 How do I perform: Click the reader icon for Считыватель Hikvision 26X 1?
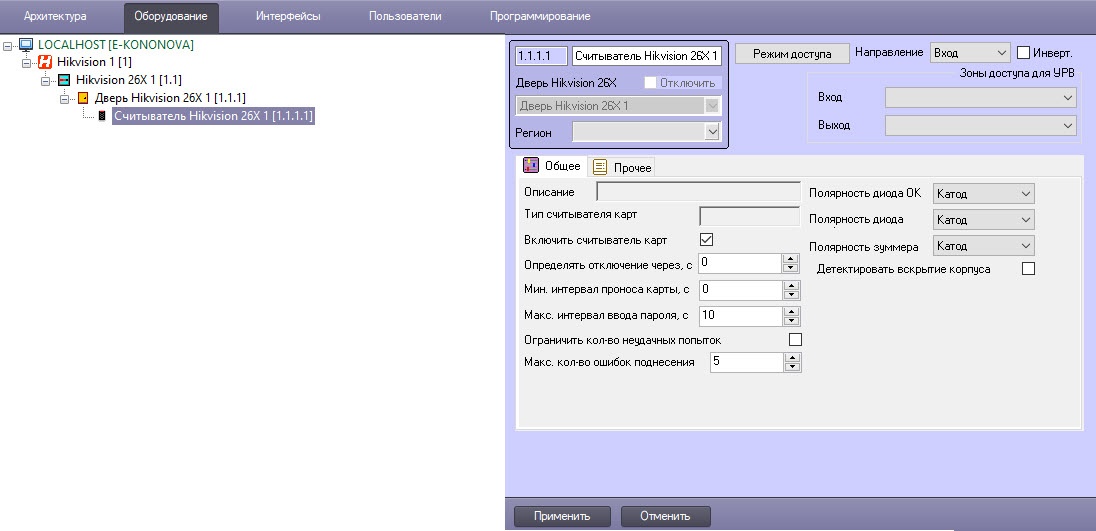pyautogui.click(x=102, y=116)
